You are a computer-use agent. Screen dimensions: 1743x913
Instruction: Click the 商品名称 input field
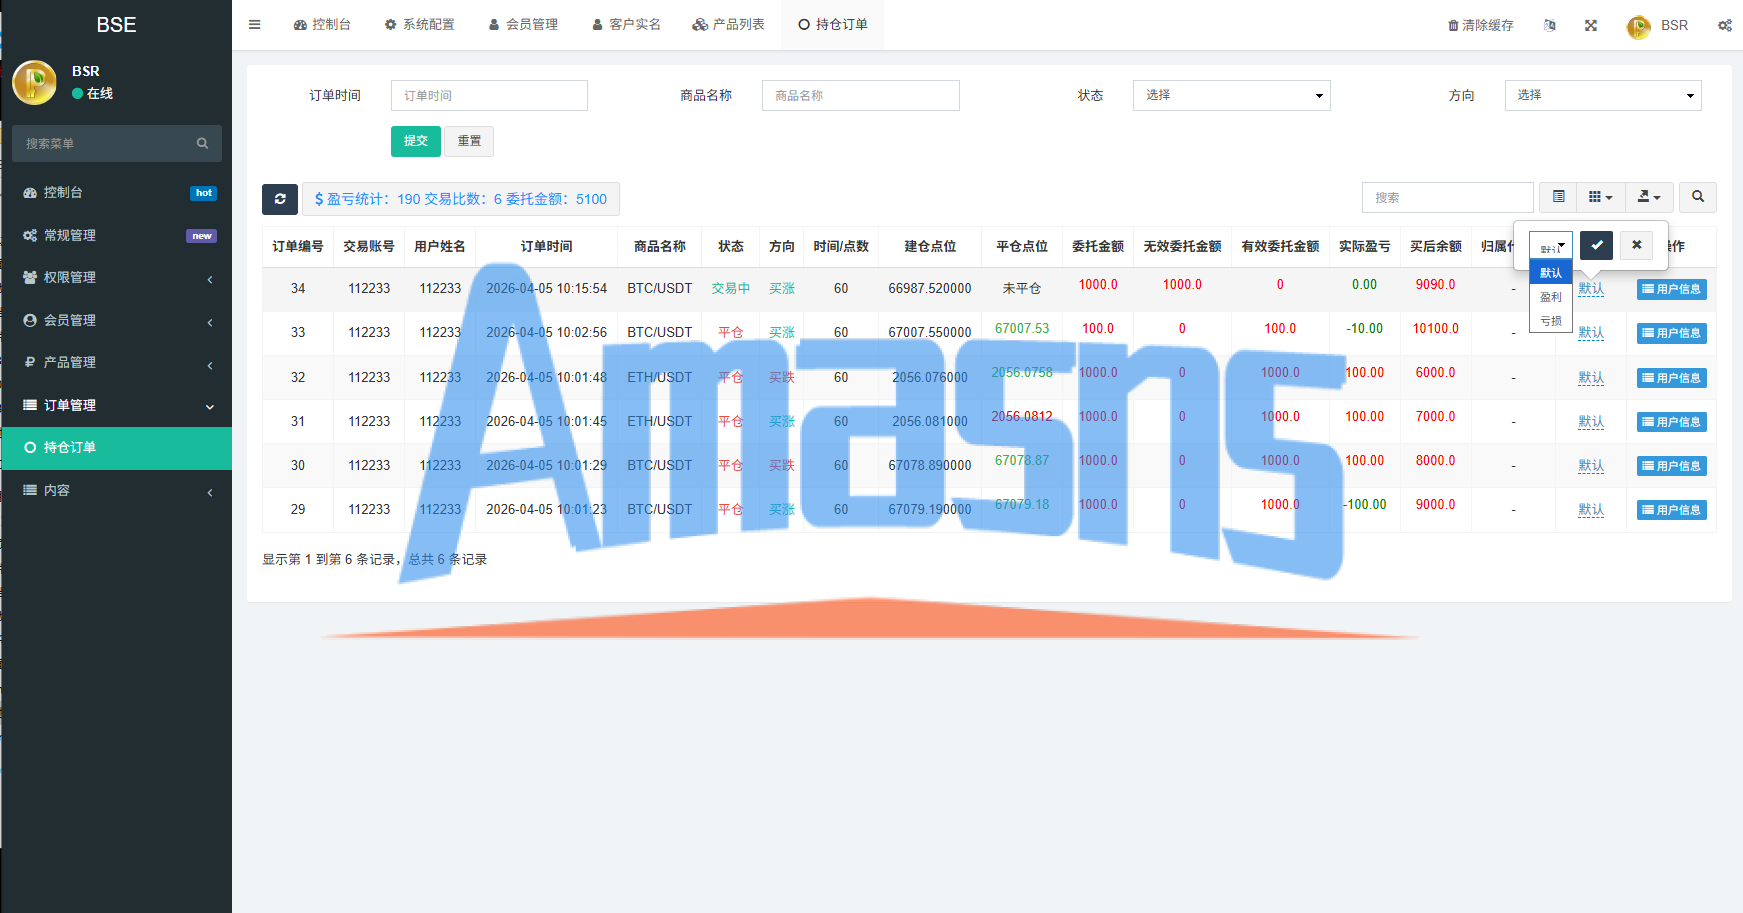(861, 95)
